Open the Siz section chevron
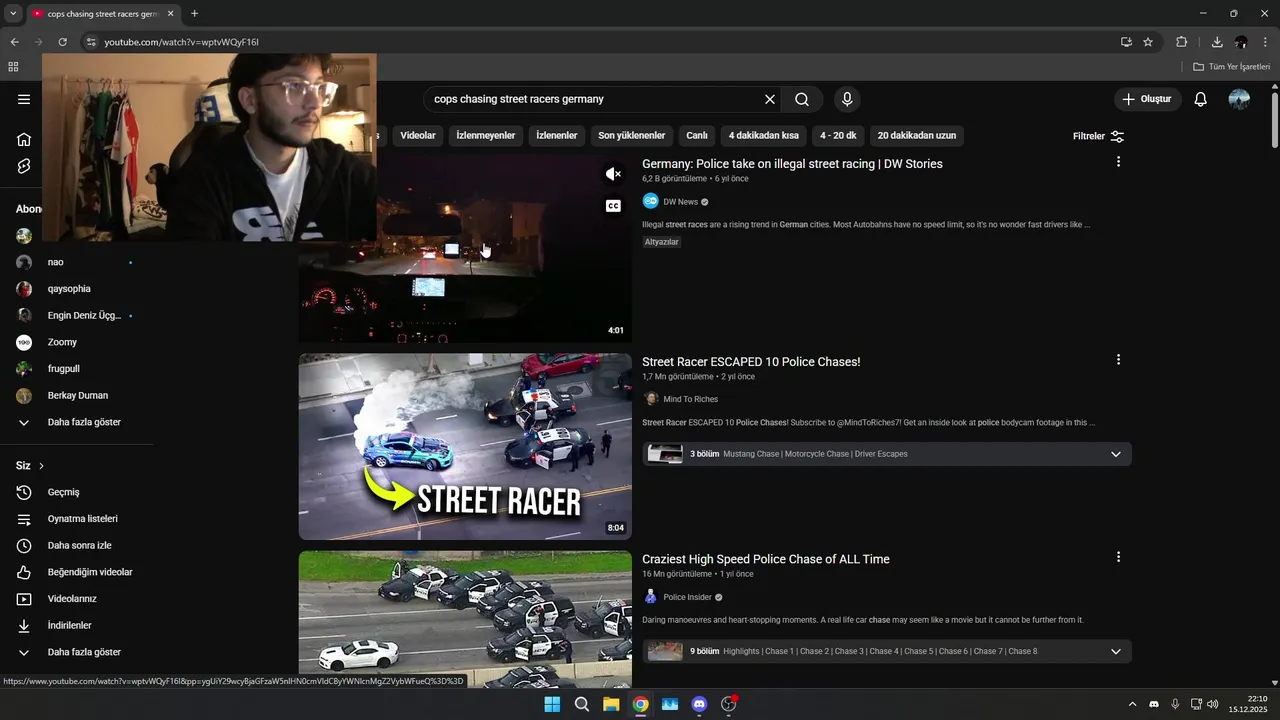 pos(41,466)
